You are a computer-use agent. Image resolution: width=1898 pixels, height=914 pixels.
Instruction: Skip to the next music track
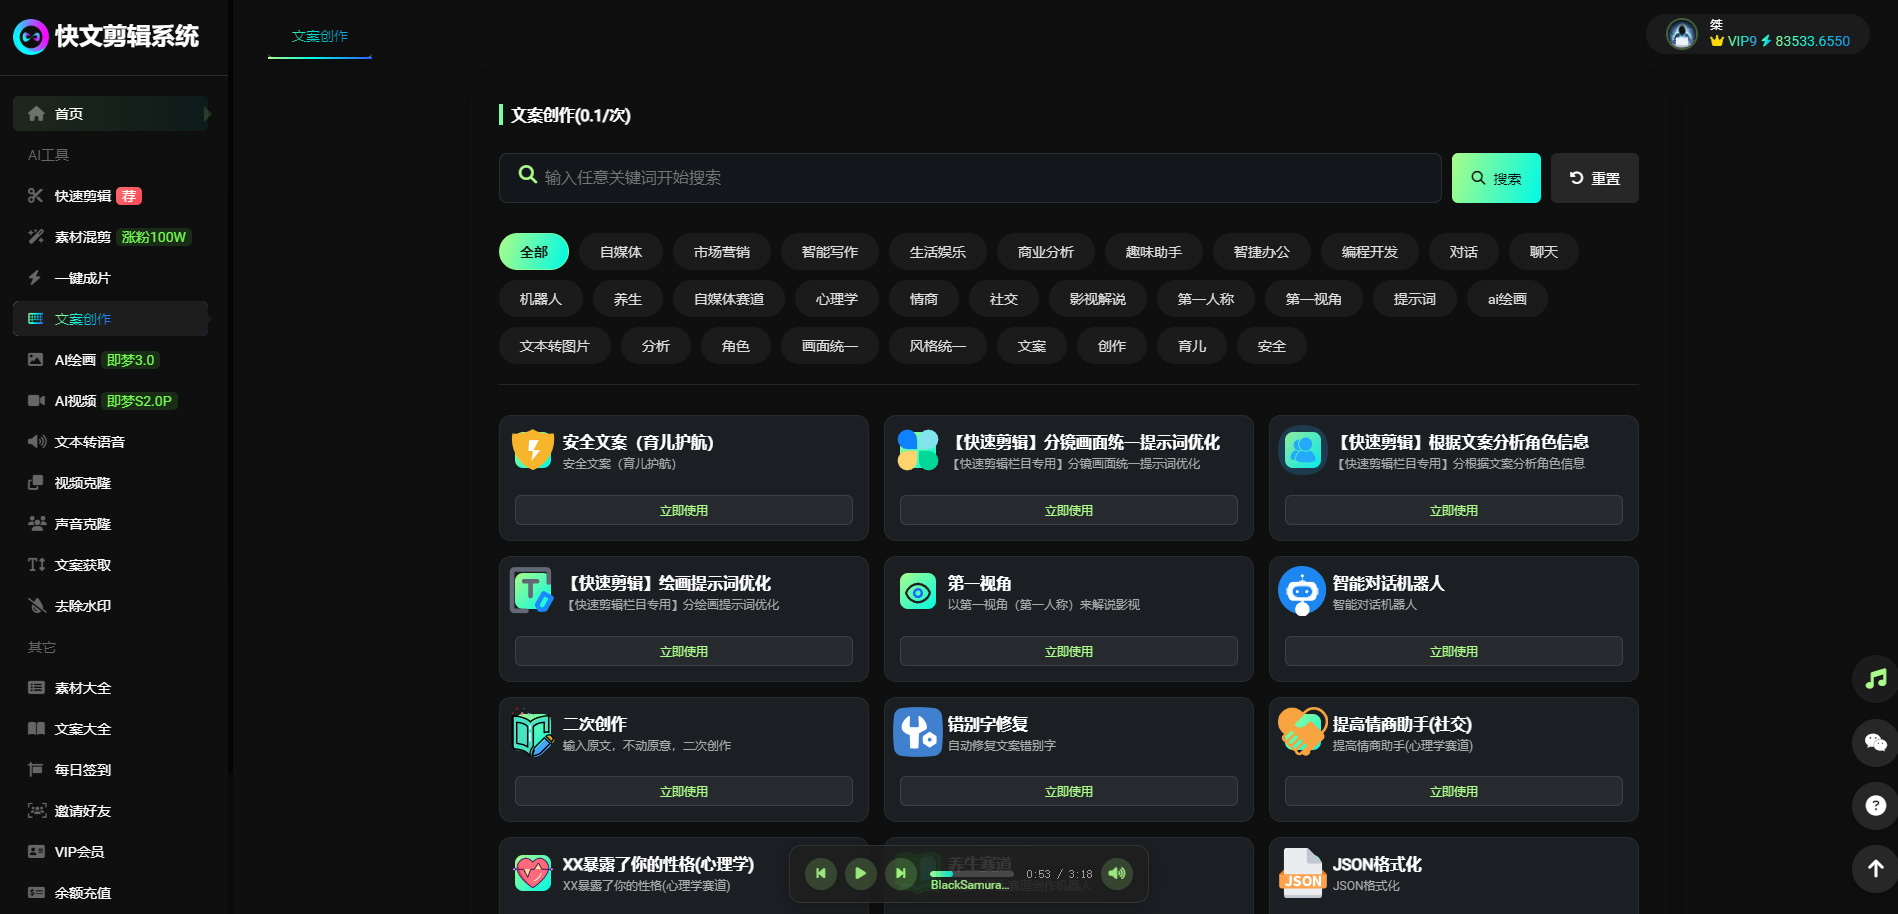(900, 873)
